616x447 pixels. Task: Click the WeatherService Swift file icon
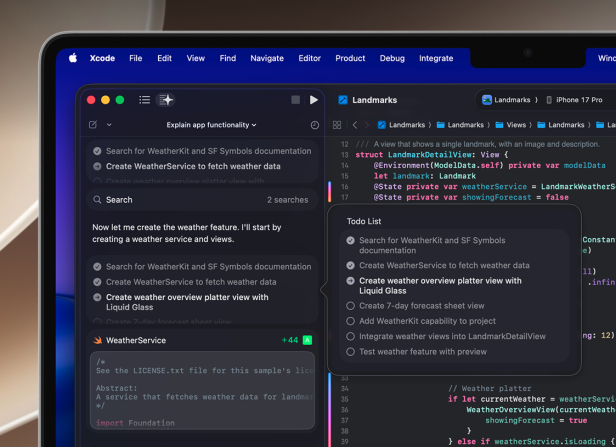pyautogui.click(x=97, y=340)
